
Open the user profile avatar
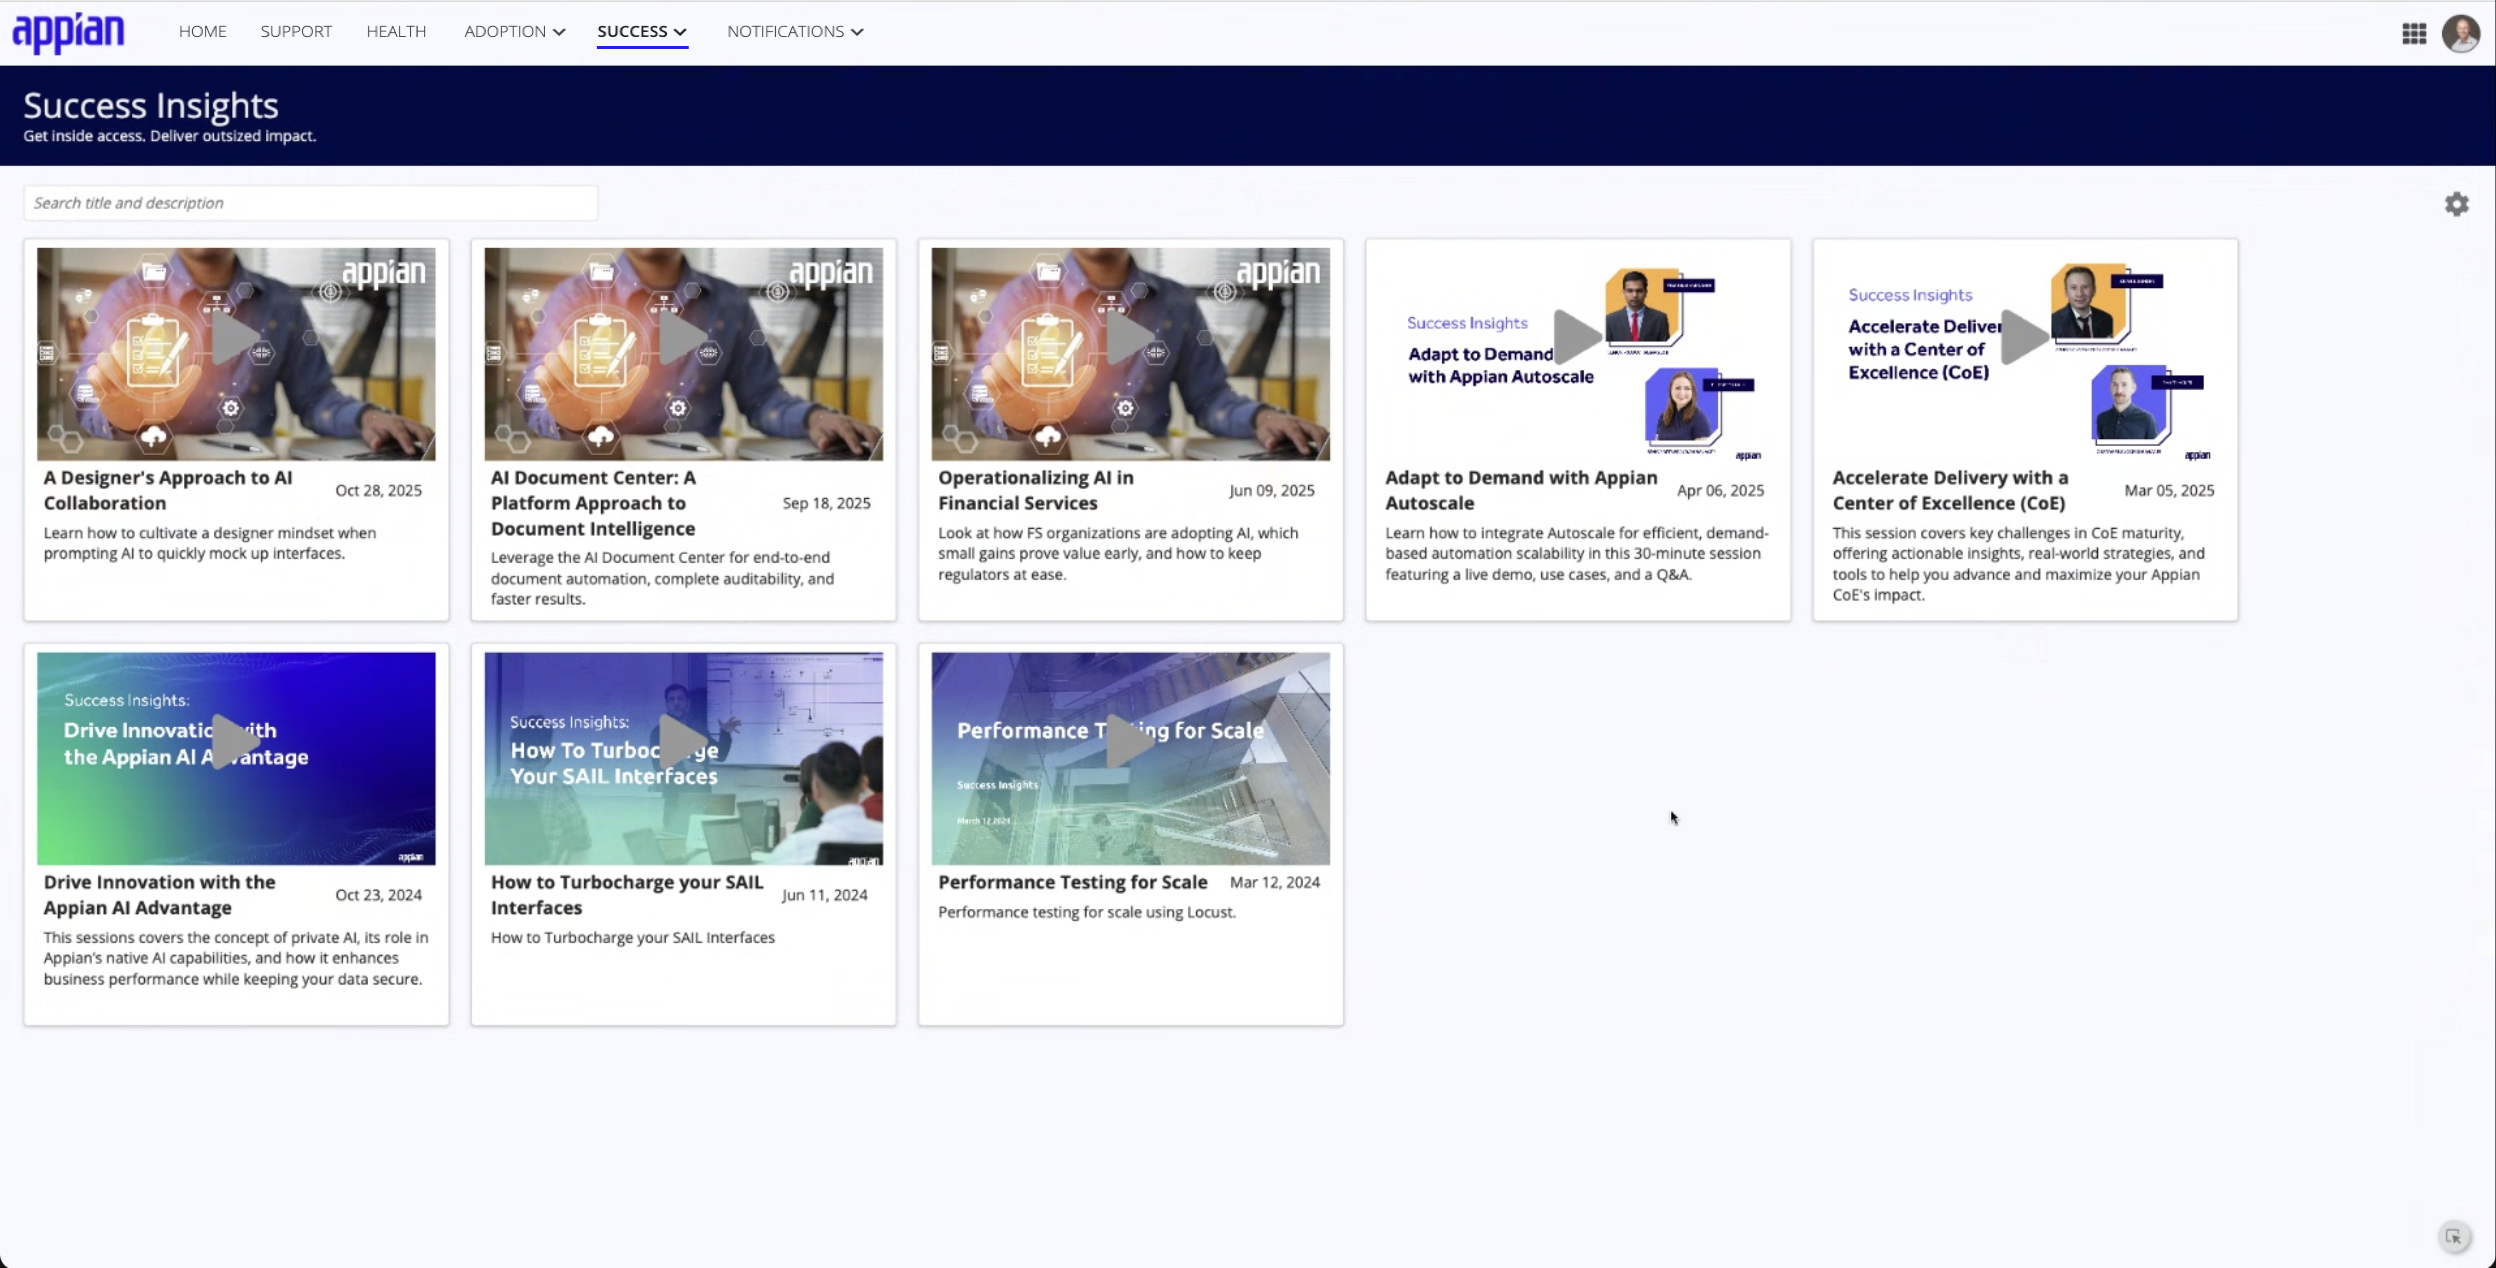pos(2461,33)
